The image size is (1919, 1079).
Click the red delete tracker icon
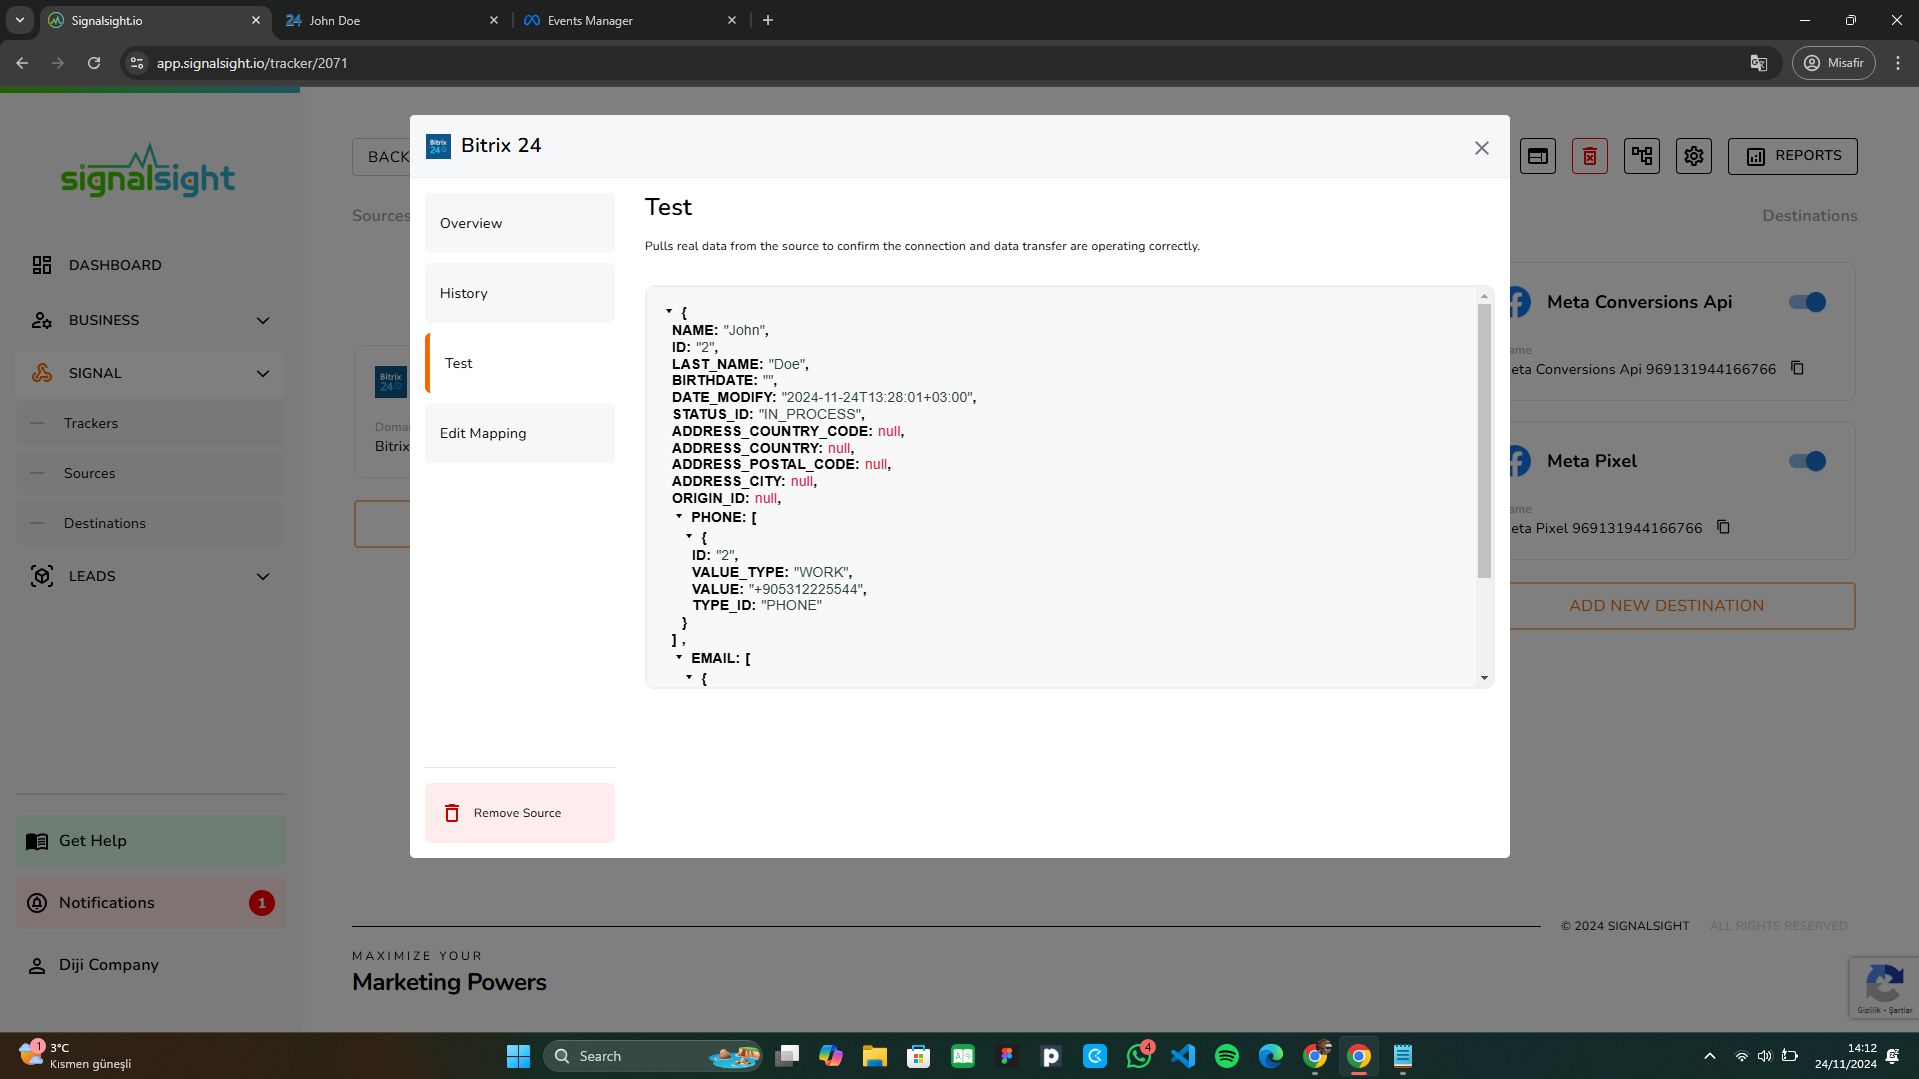coord(1589,156)
